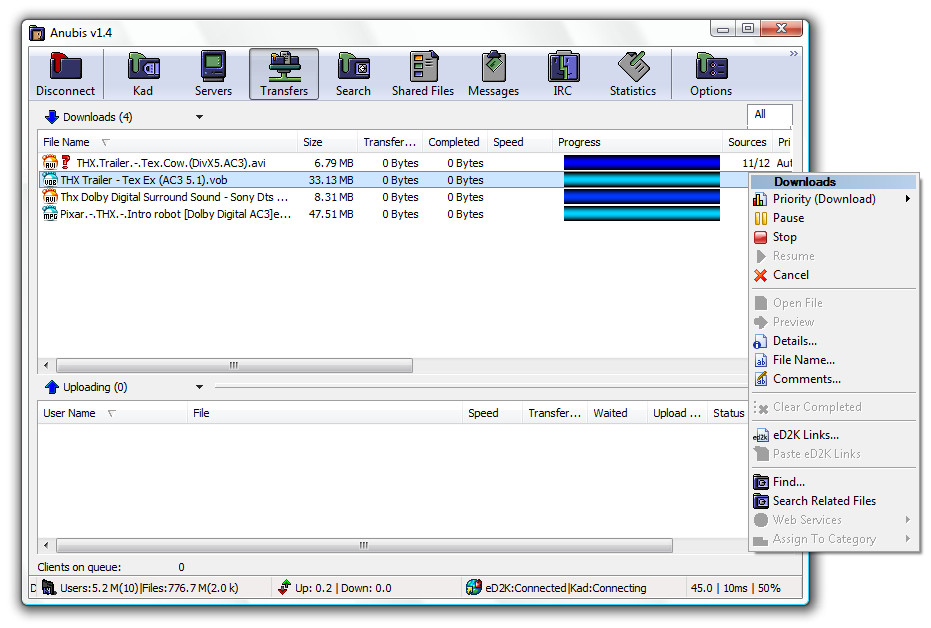Choose eD2K Links... menu entry
The height and width of the screenshot is (628, 931).
tap(834, 435)
